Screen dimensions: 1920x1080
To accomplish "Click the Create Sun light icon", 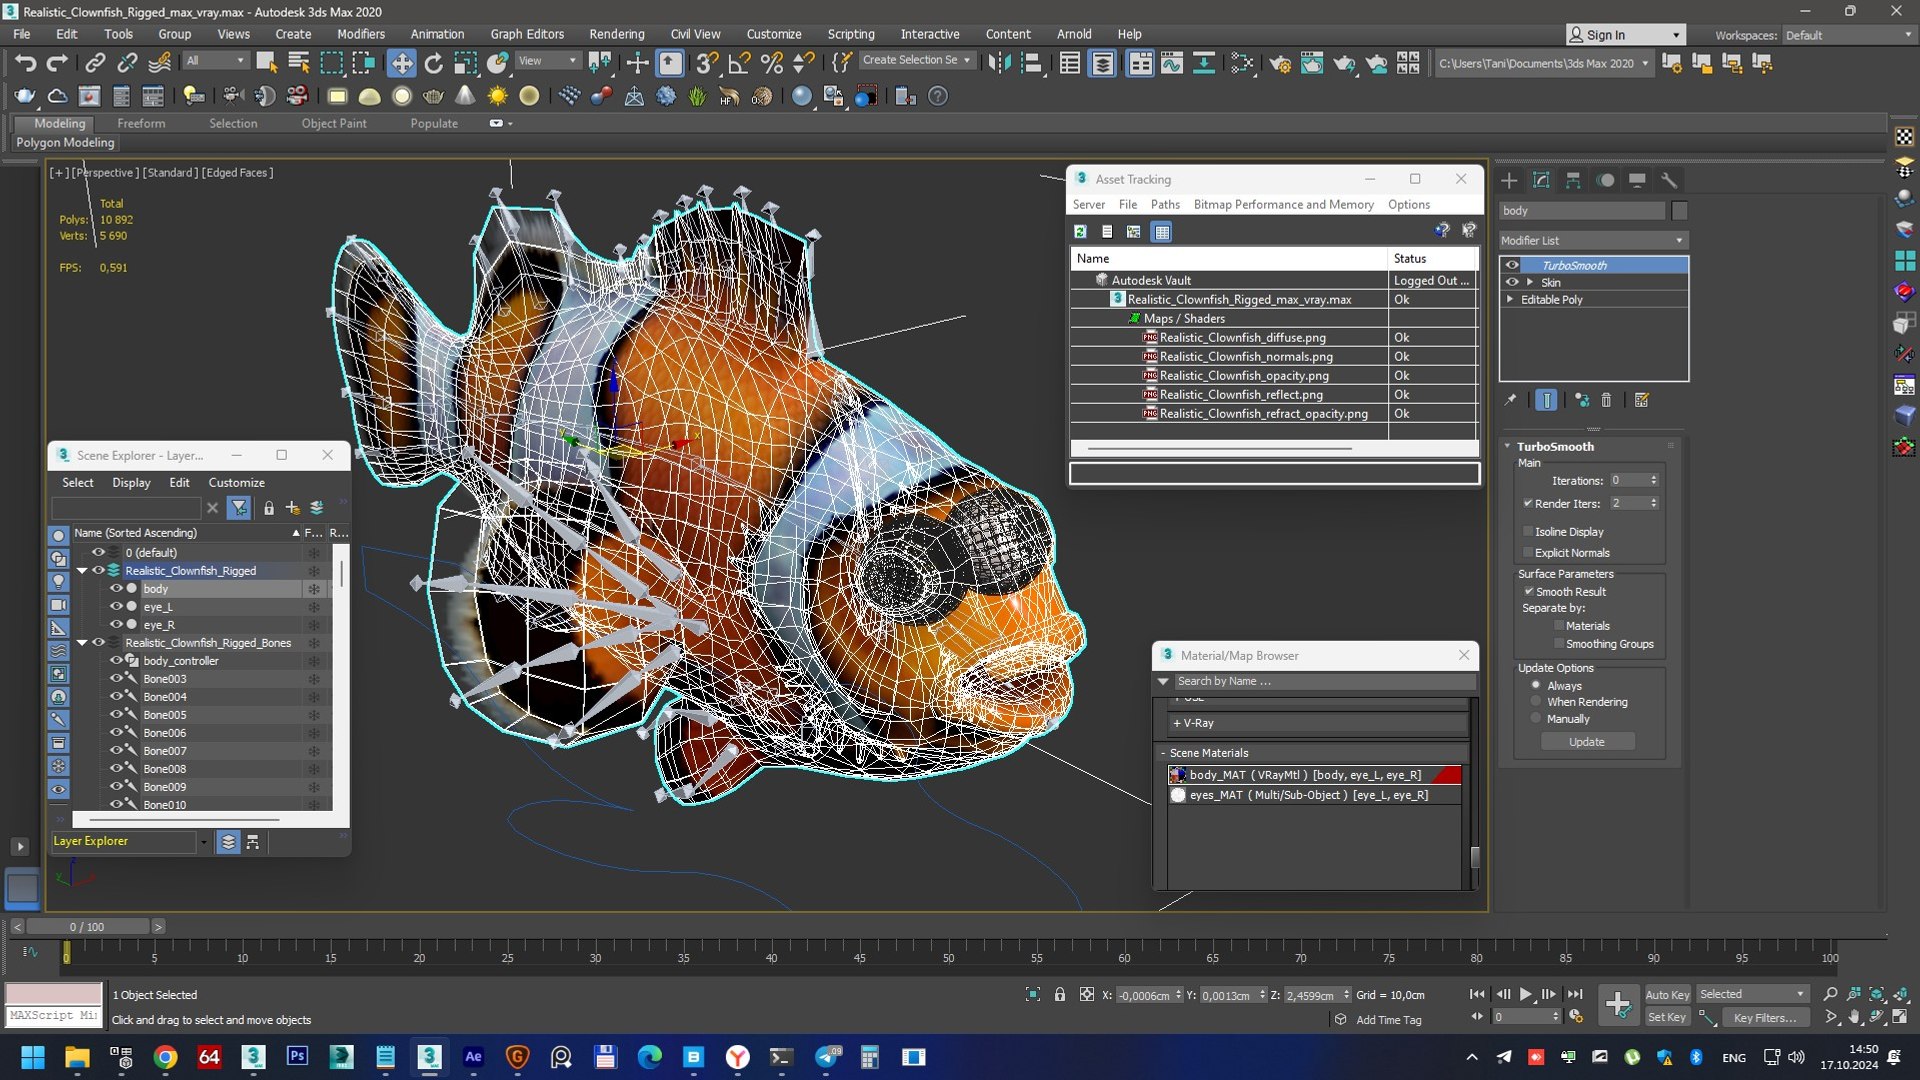I will 497,96.
